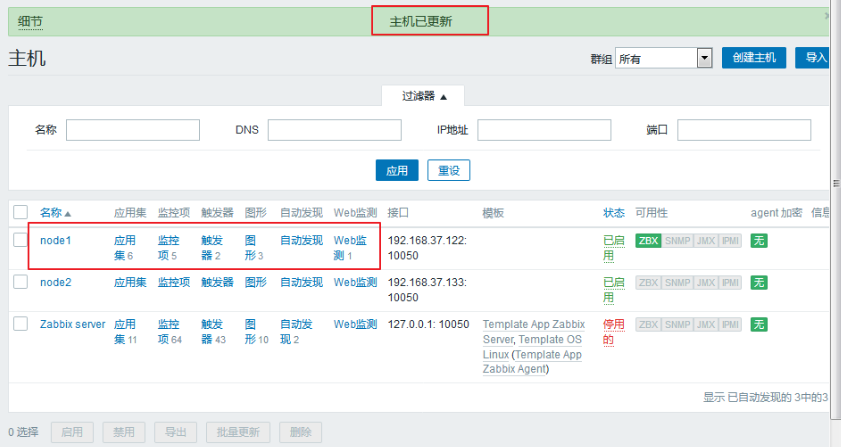Viewport: 841px width, 447px height.
Task: Open node1 触发器 2 triggers
Action: tap(212, 247)
